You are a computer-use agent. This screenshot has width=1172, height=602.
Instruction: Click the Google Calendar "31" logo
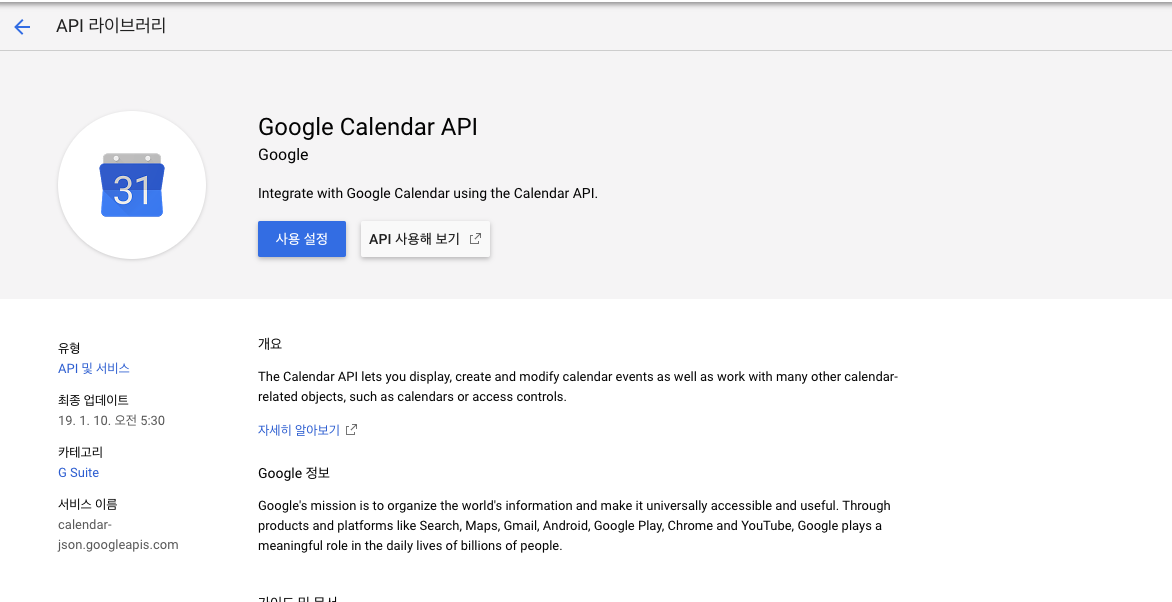click(x=131, y=185)
